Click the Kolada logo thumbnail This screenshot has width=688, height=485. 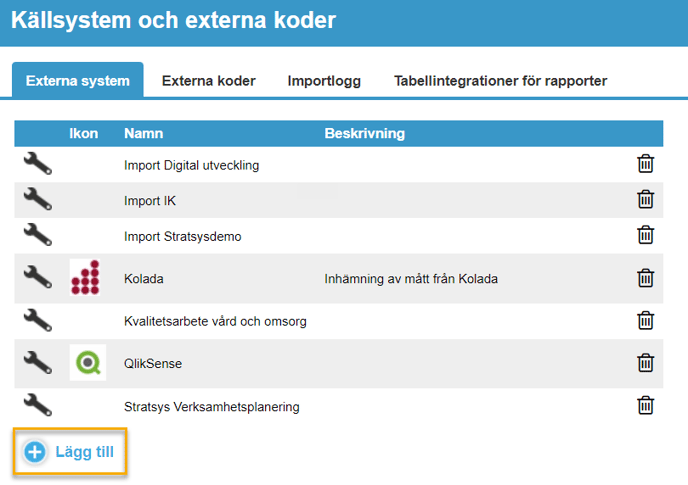click(x=87, y=278)
